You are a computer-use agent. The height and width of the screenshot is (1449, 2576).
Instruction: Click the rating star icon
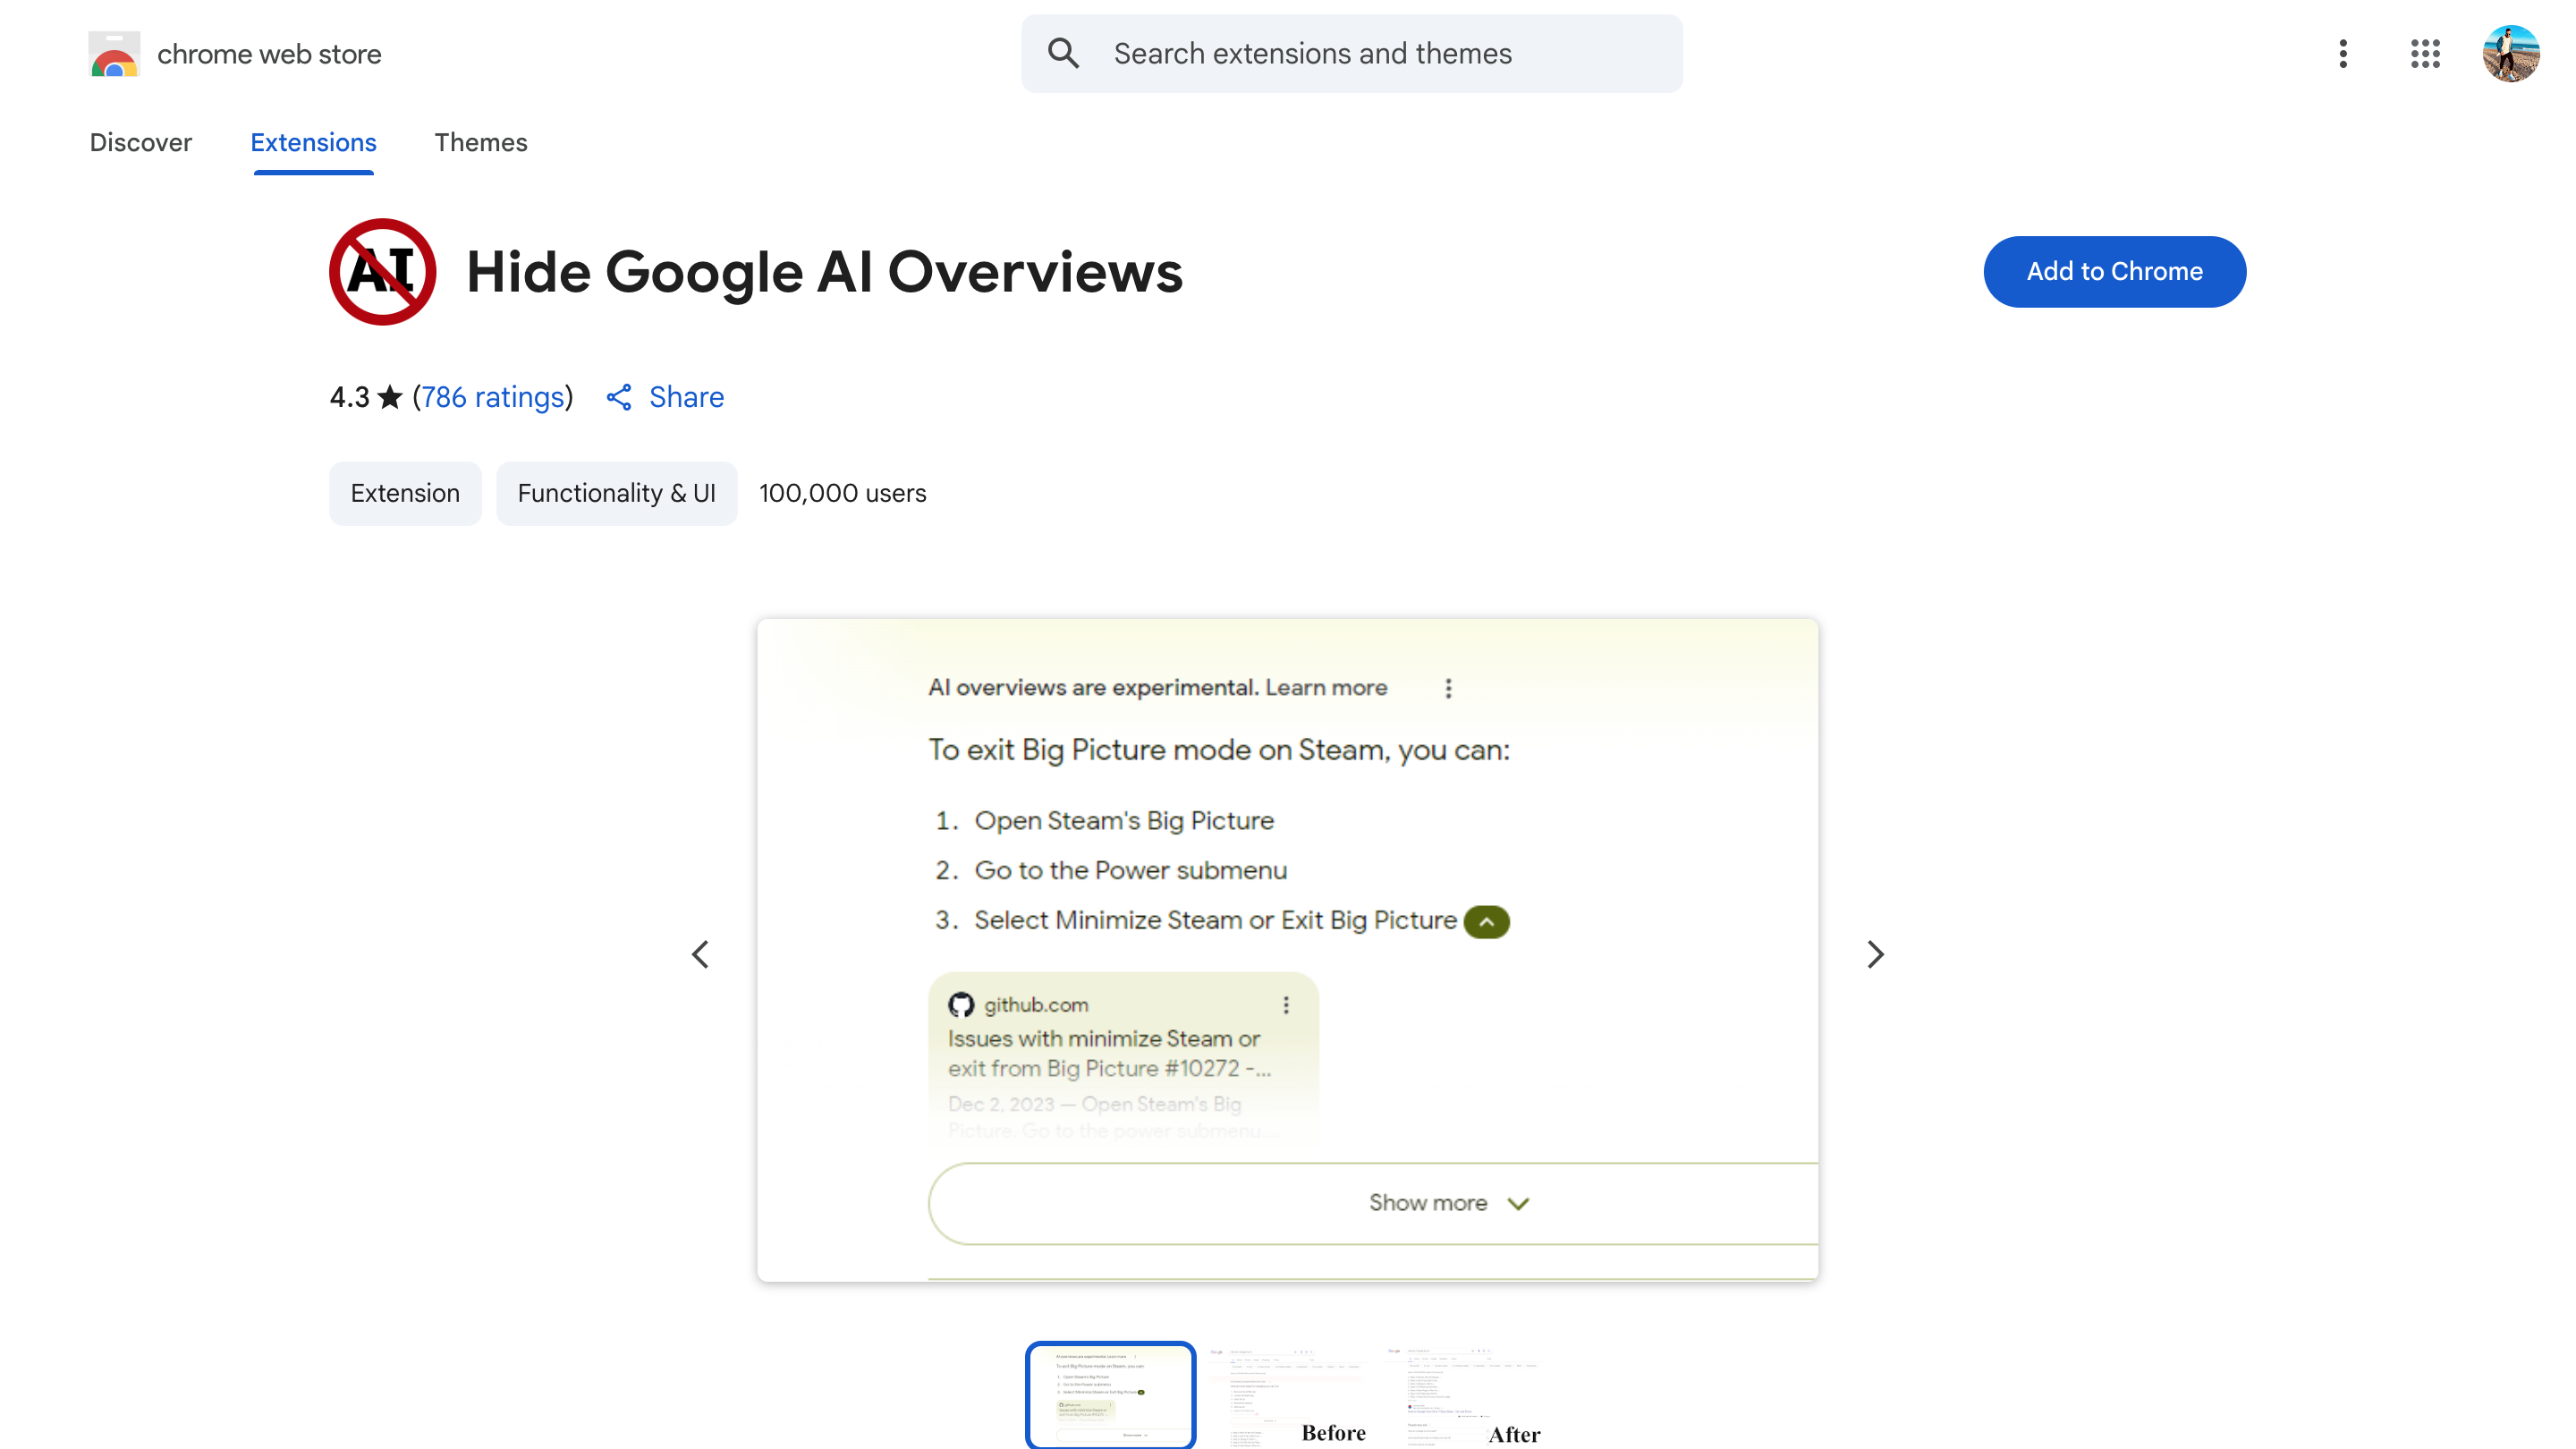[x=390, y=398]
